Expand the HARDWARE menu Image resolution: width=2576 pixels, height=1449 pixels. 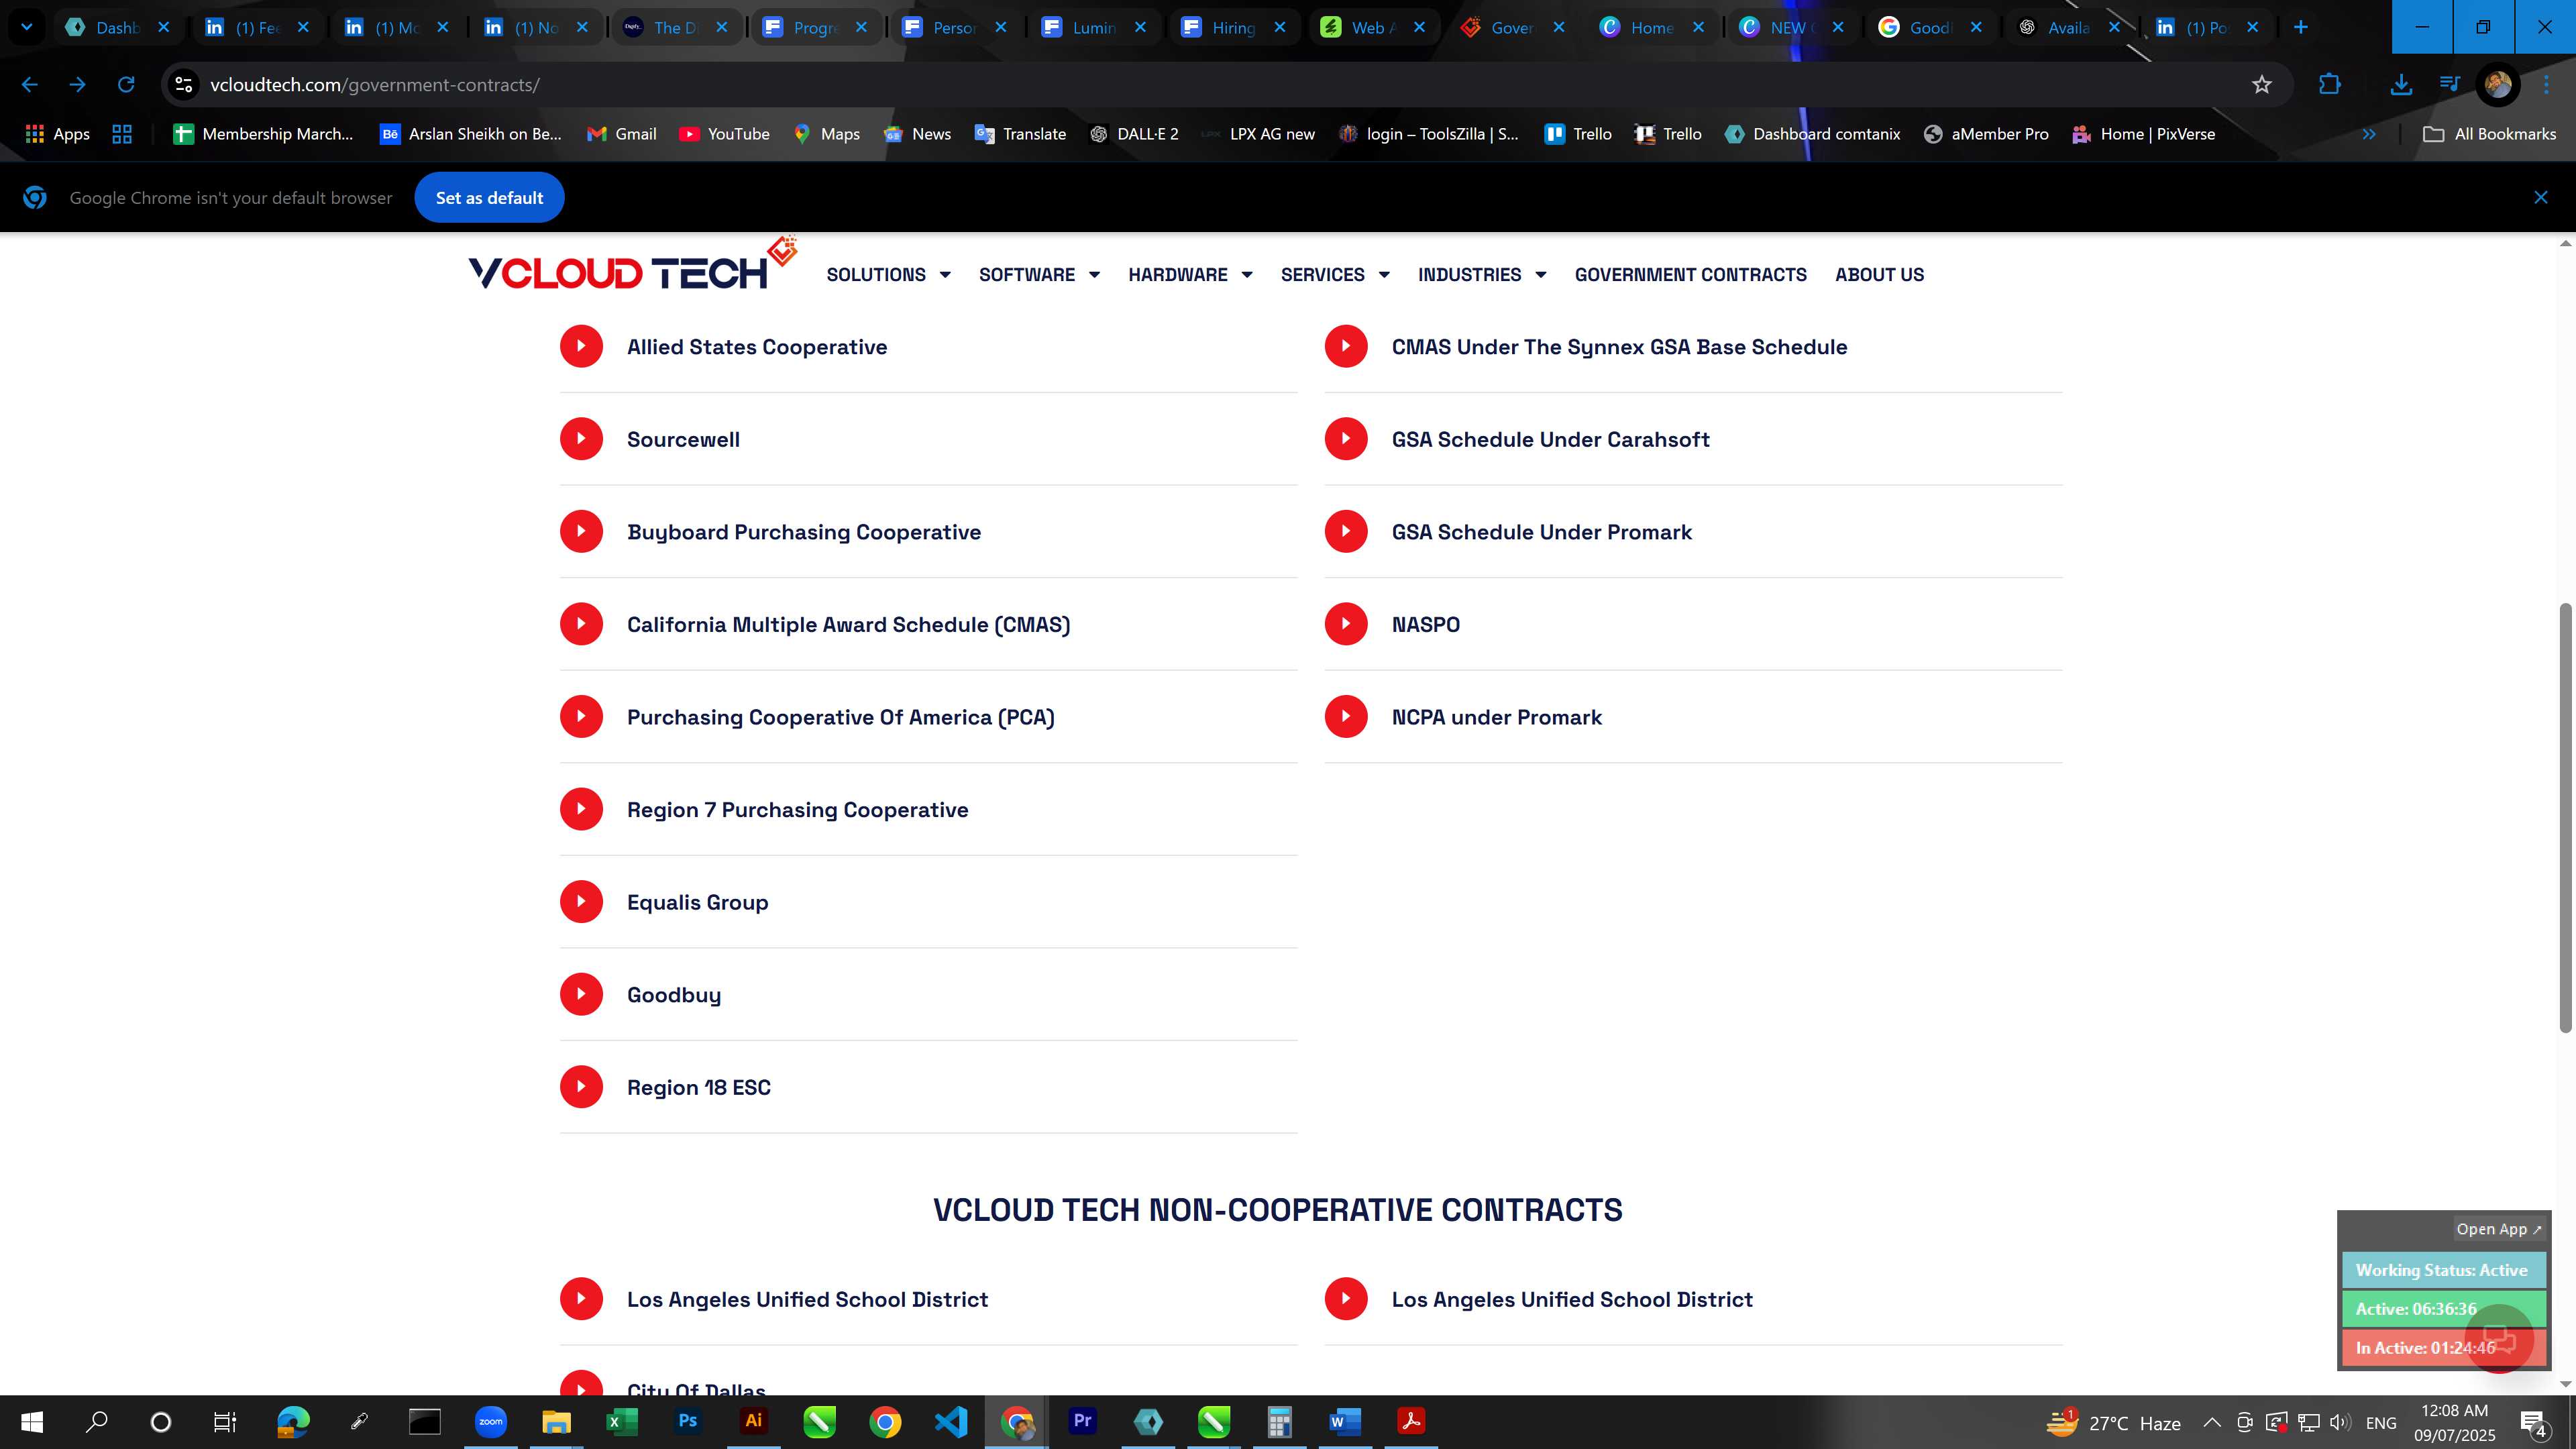pyautogui.click(x=1190, y=274)
